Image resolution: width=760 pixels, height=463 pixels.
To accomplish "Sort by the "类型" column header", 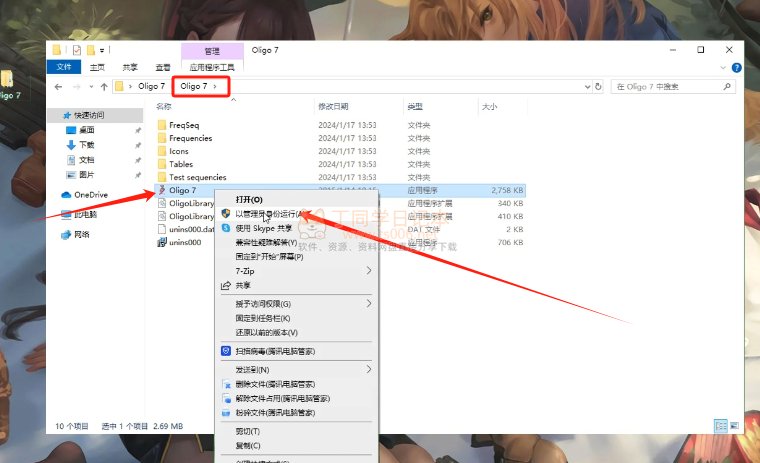I will [x=415, y=107].
